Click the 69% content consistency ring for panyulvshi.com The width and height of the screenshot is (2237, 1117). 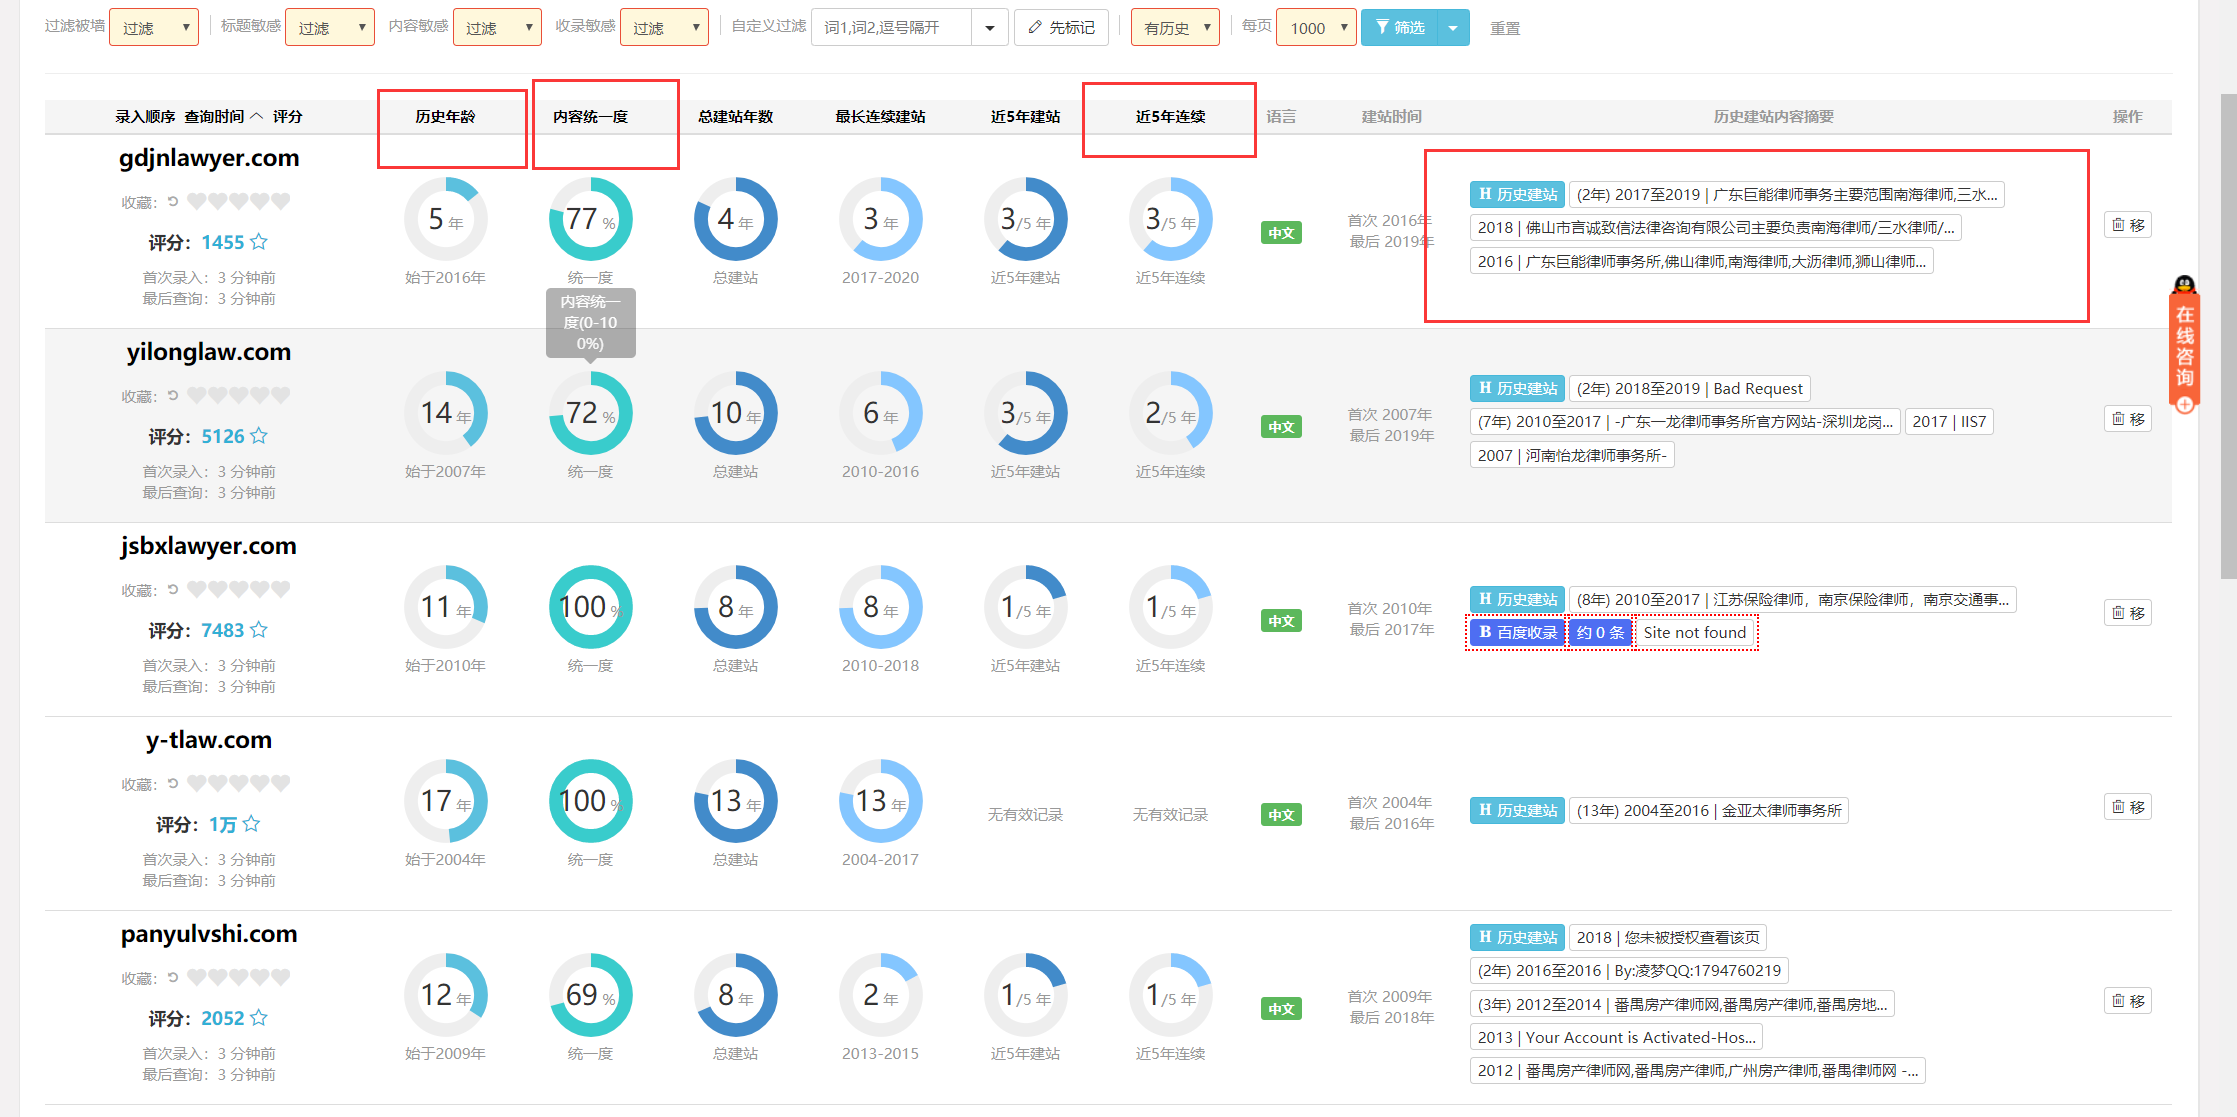(x=590, y=996)
